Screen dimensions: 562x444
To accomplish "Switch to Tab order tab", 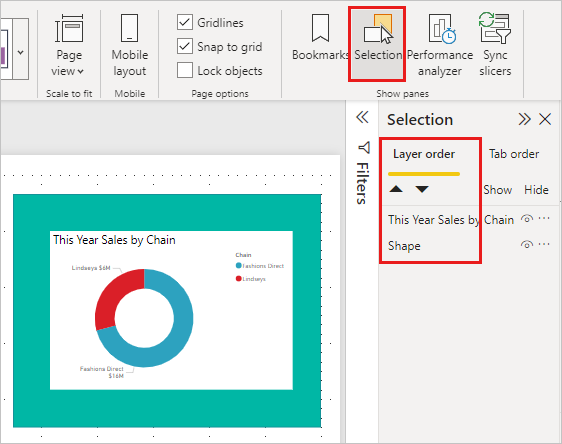I will tap(514, 154).
